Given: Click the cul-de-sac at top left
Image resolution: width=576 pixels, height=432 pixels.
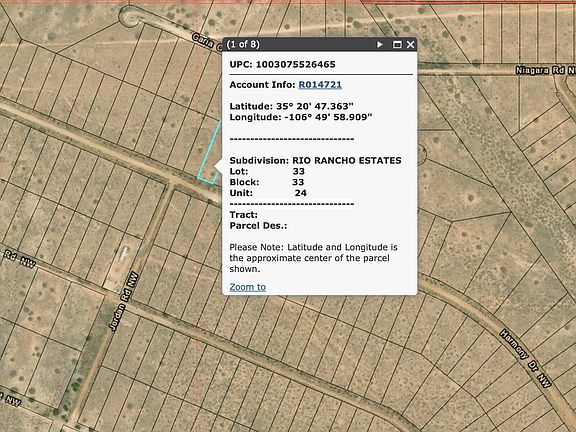Looking at the screenshot, I should coord(129,16).
